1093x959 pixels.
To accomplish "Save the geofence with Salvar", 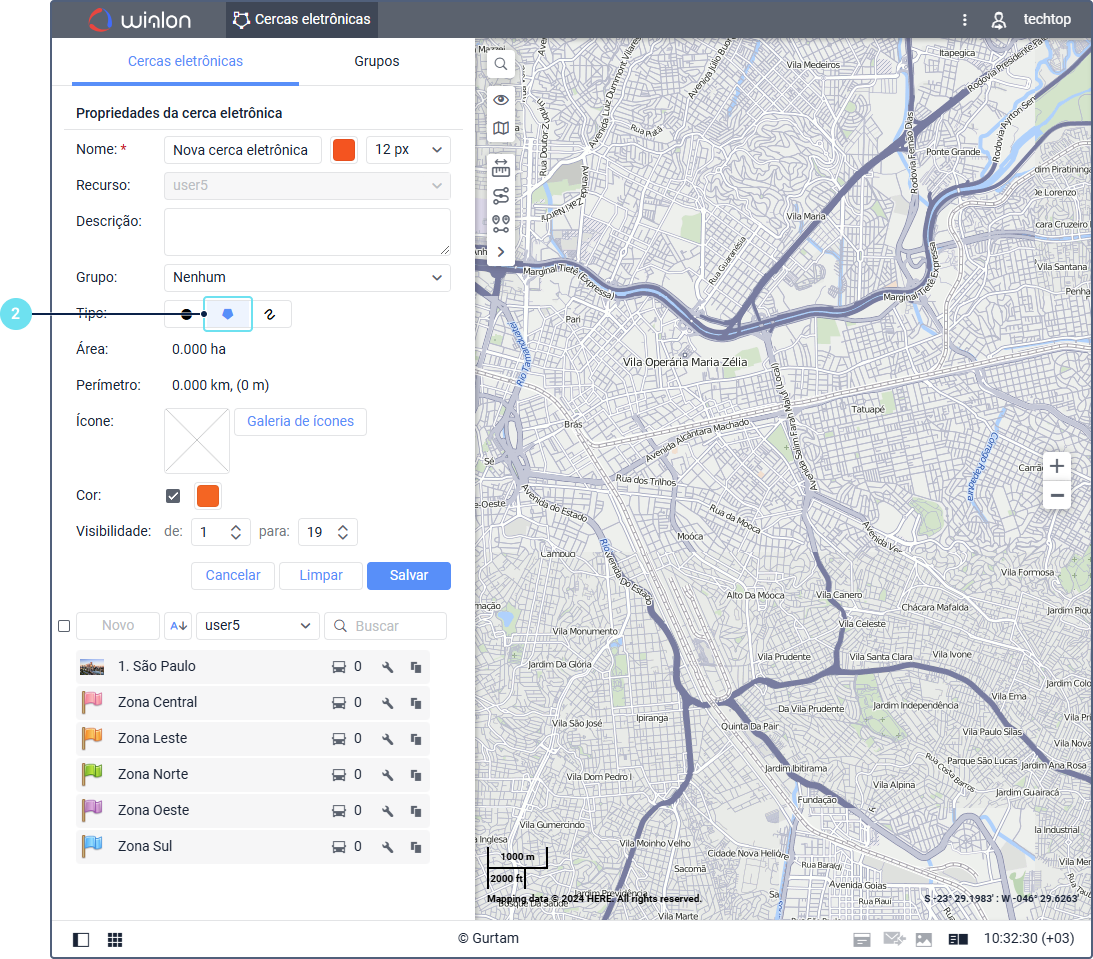I will [408, 576].
